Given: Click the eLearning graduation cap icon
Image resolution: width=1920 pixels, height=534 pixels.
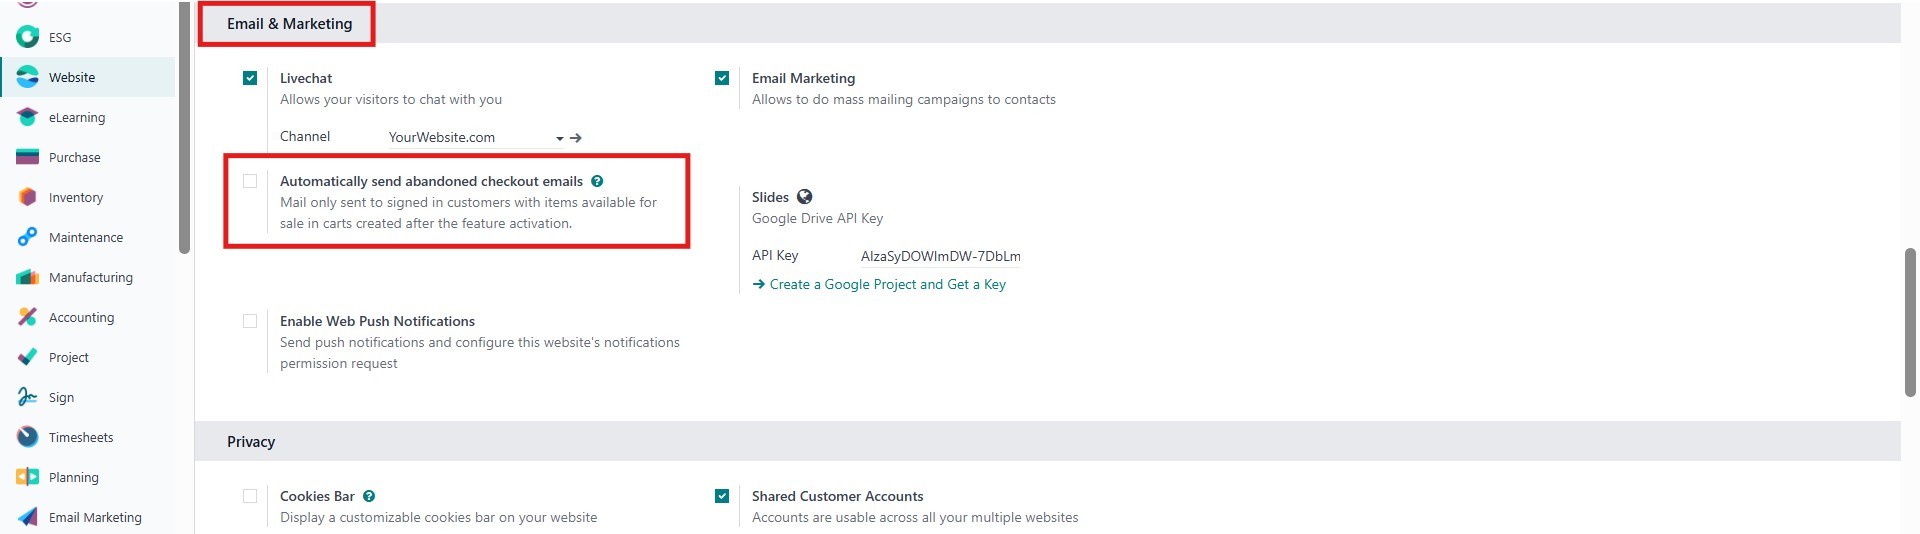Looking at the screenshot, I should (x=28, y=117).
